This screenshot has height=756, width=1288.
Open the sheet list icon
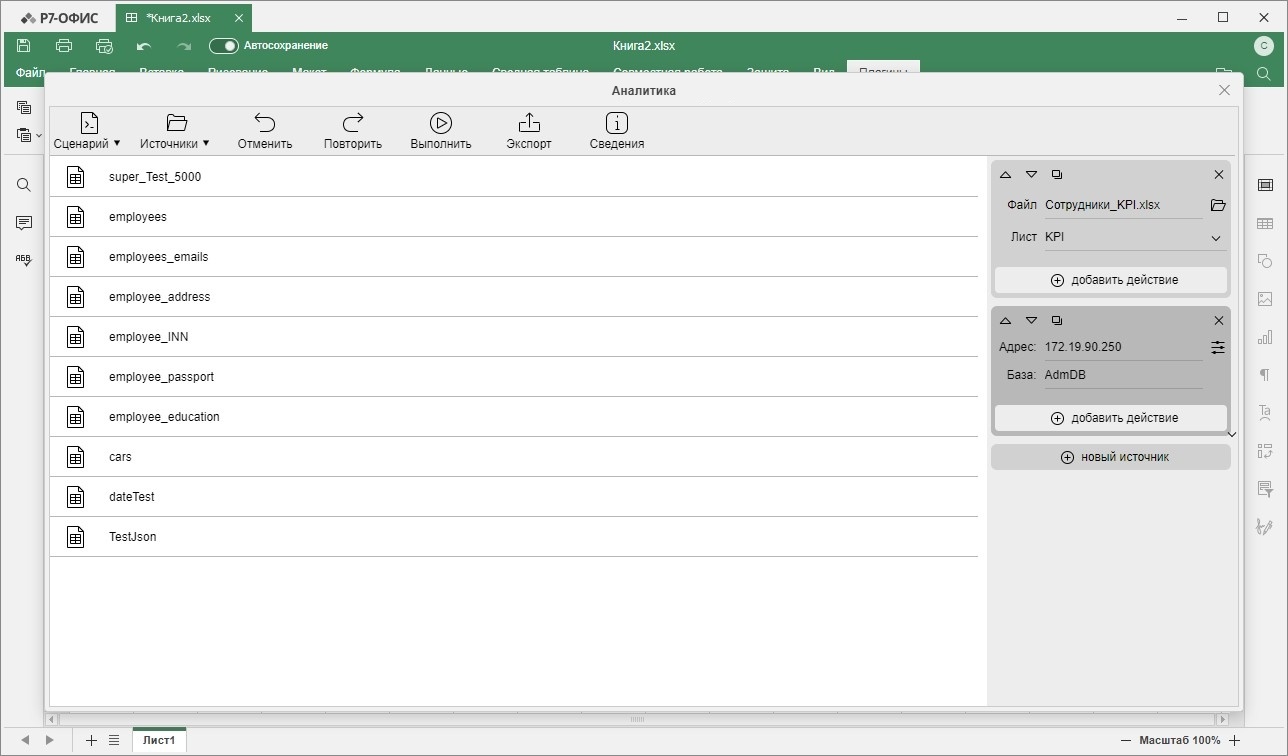coord(114,740)
